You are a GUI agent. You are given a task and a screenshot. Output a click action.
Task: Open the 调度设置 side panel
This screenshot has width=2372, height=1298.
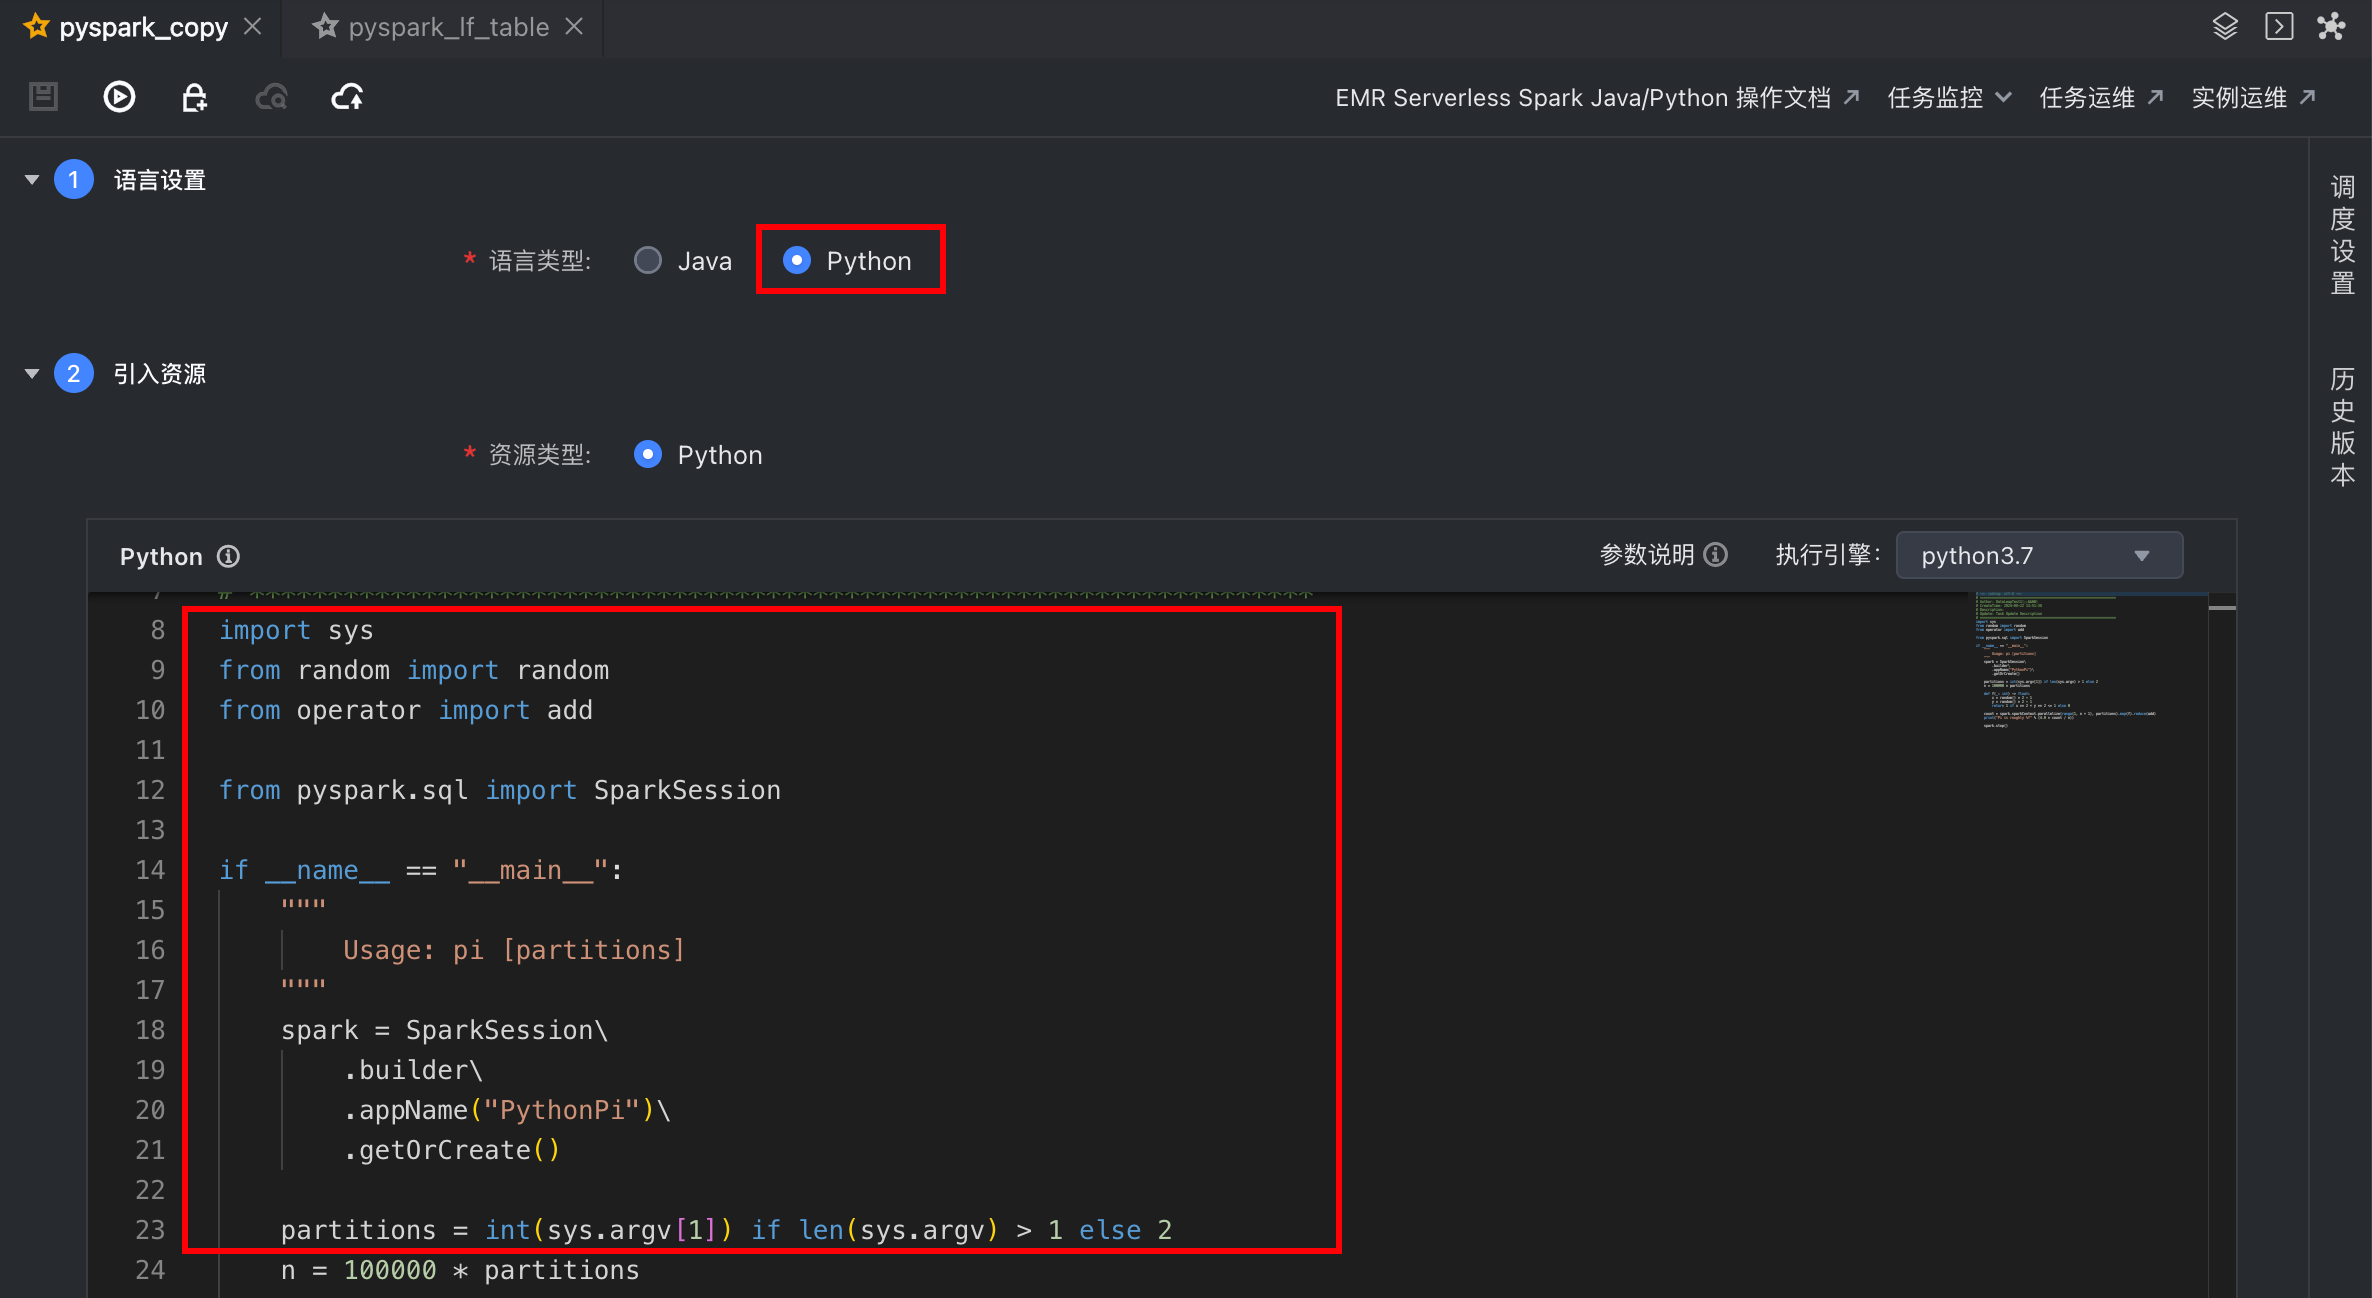(x=2342, y=235)
